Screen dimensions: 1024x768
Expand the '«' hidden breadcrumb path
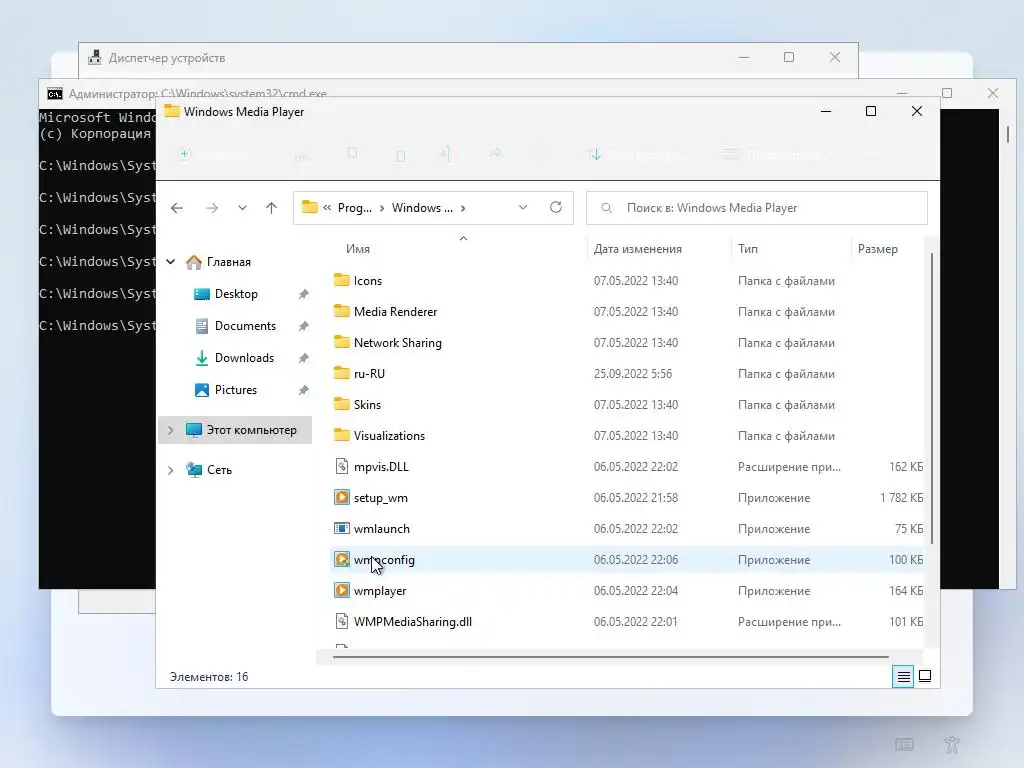(327, 208)
